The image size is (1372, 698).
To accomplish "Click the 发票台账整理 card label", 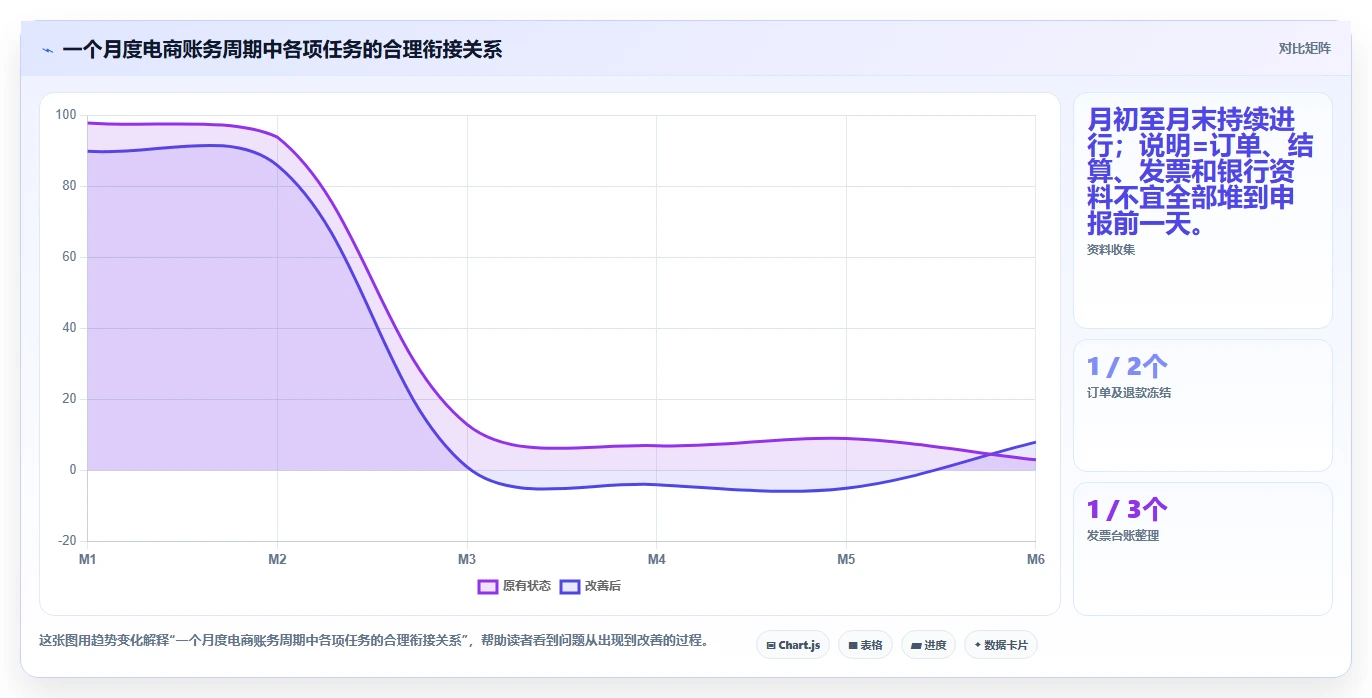I will pyautogui.click(x=1123, y=536).
